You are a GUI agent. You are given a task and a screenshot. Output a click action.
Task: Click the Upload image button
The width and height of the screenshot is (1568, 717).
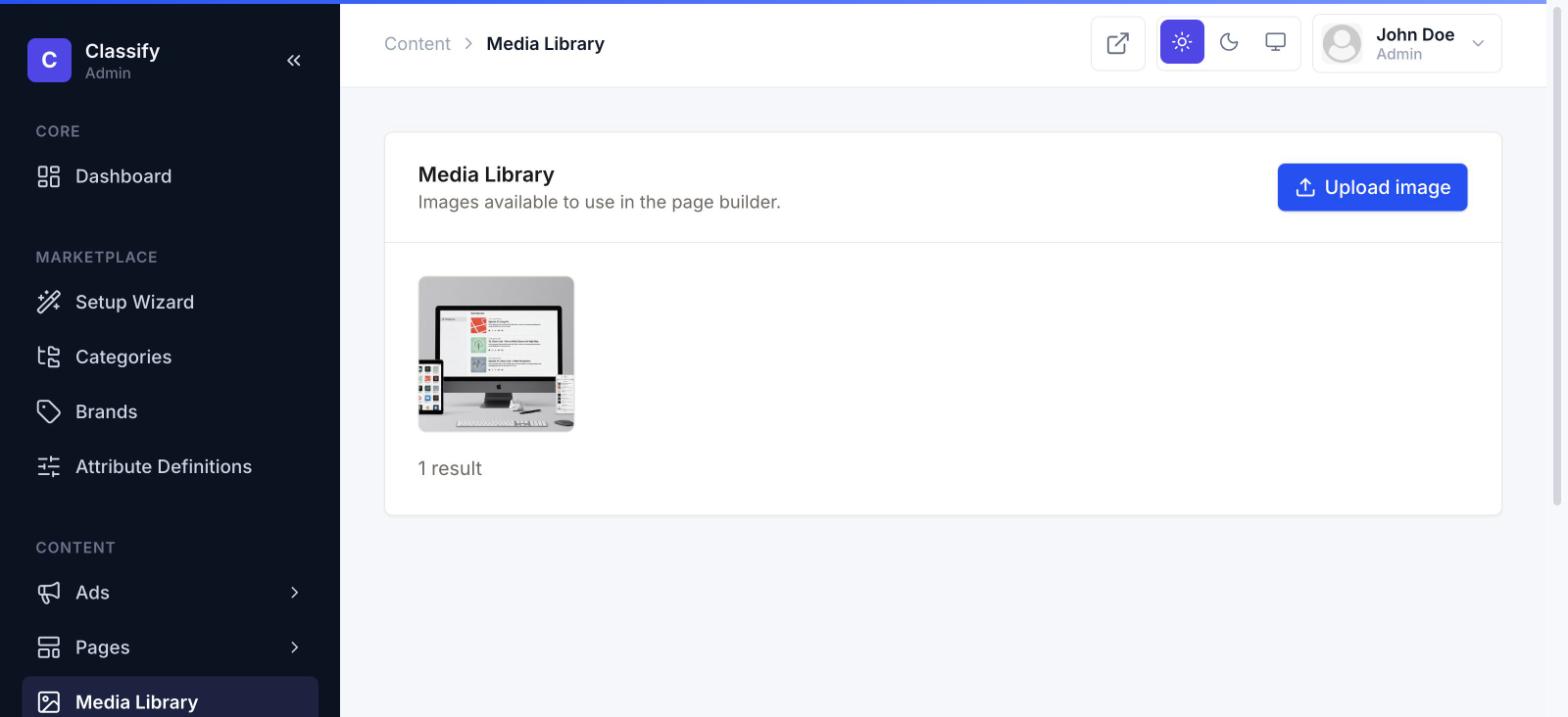pos(1372,187)
